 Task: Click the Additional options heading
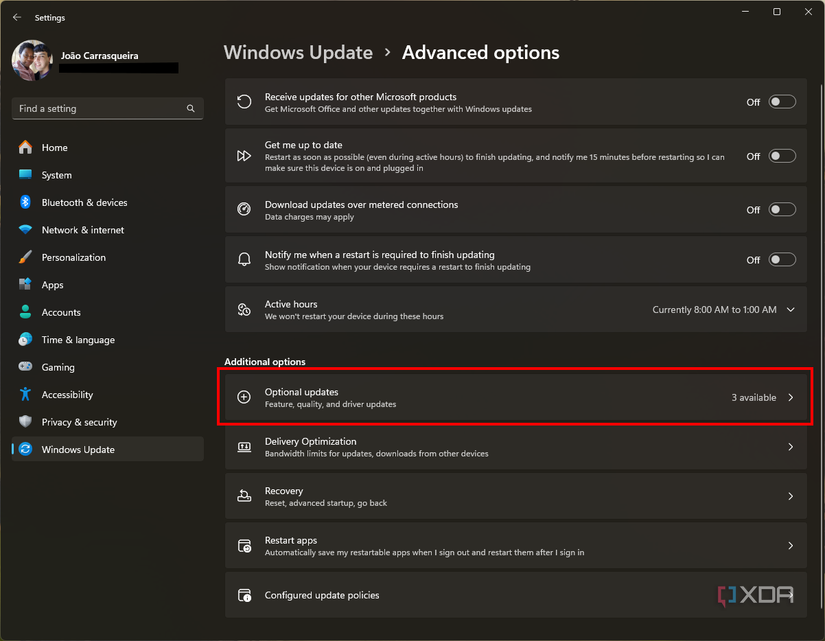coord(265,362)
